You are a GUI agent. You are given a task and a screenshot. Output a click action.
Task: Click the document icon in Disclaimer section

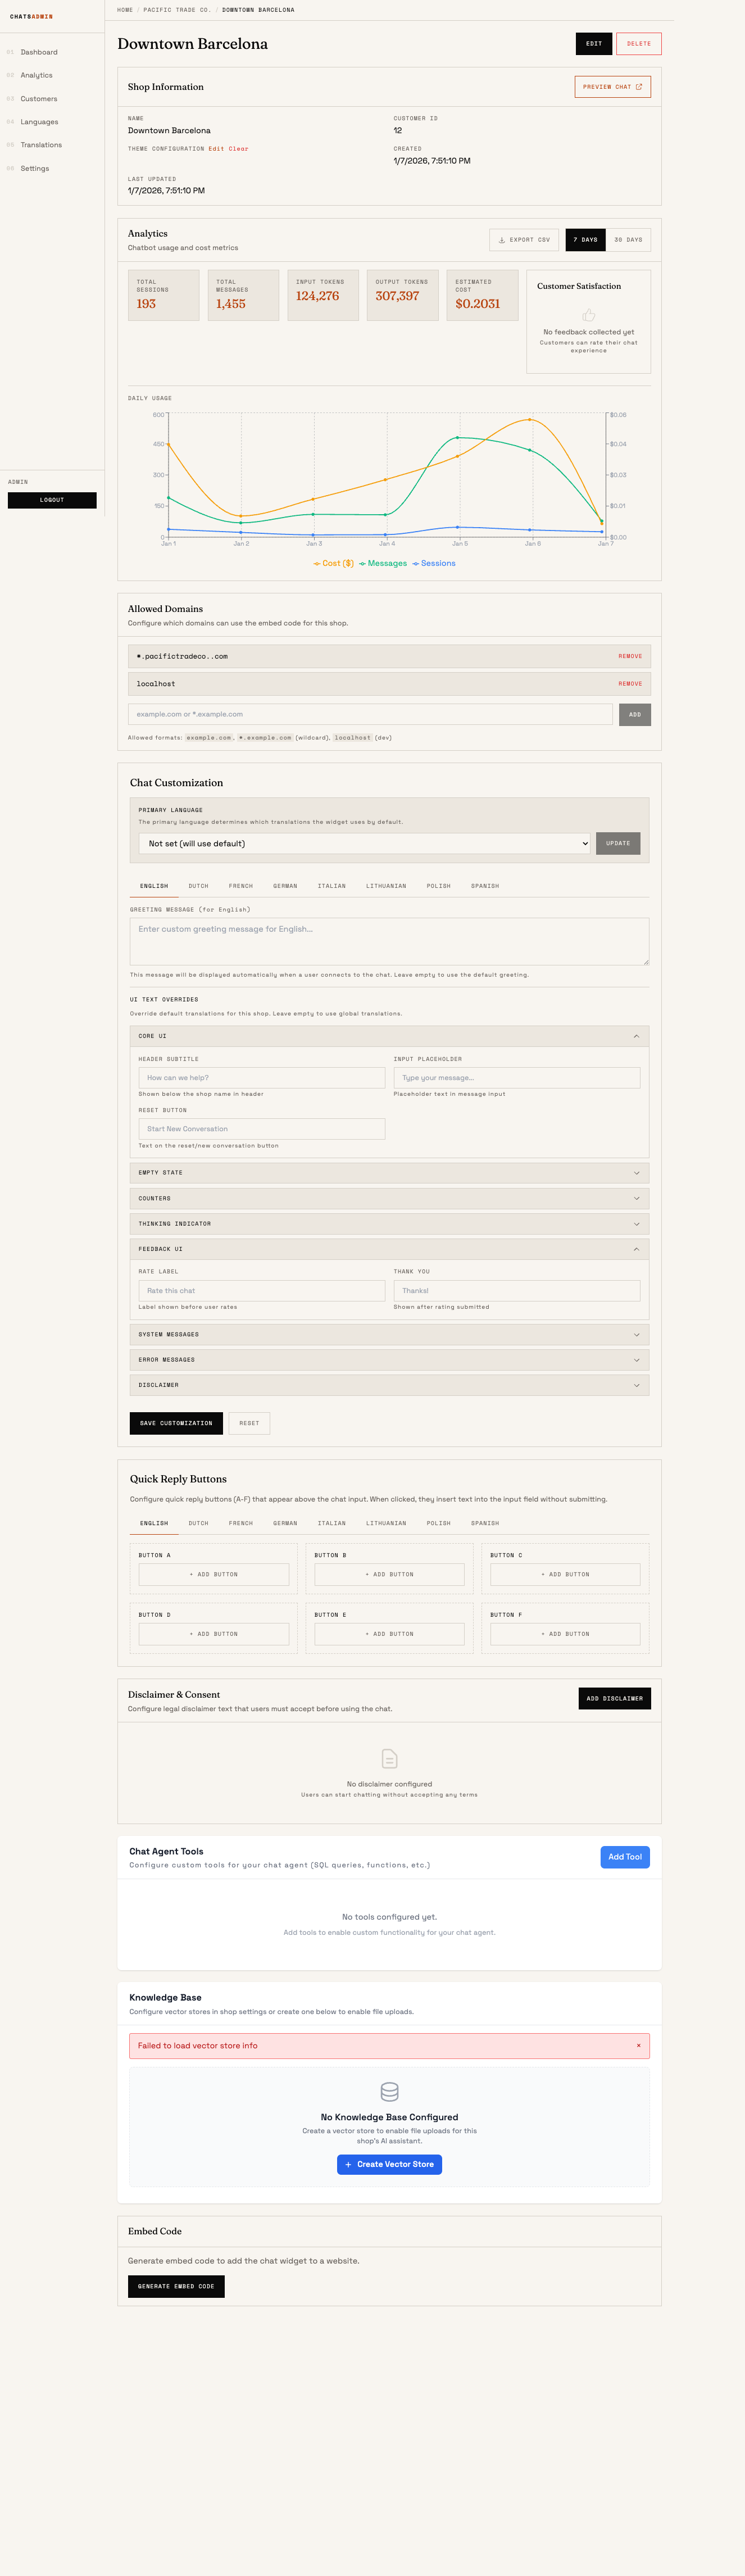point(389,1758)
